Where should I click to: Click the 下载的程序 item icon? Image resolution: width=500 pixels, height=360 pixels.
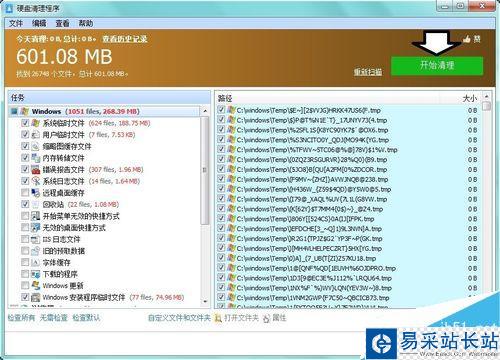pos(36,274)
